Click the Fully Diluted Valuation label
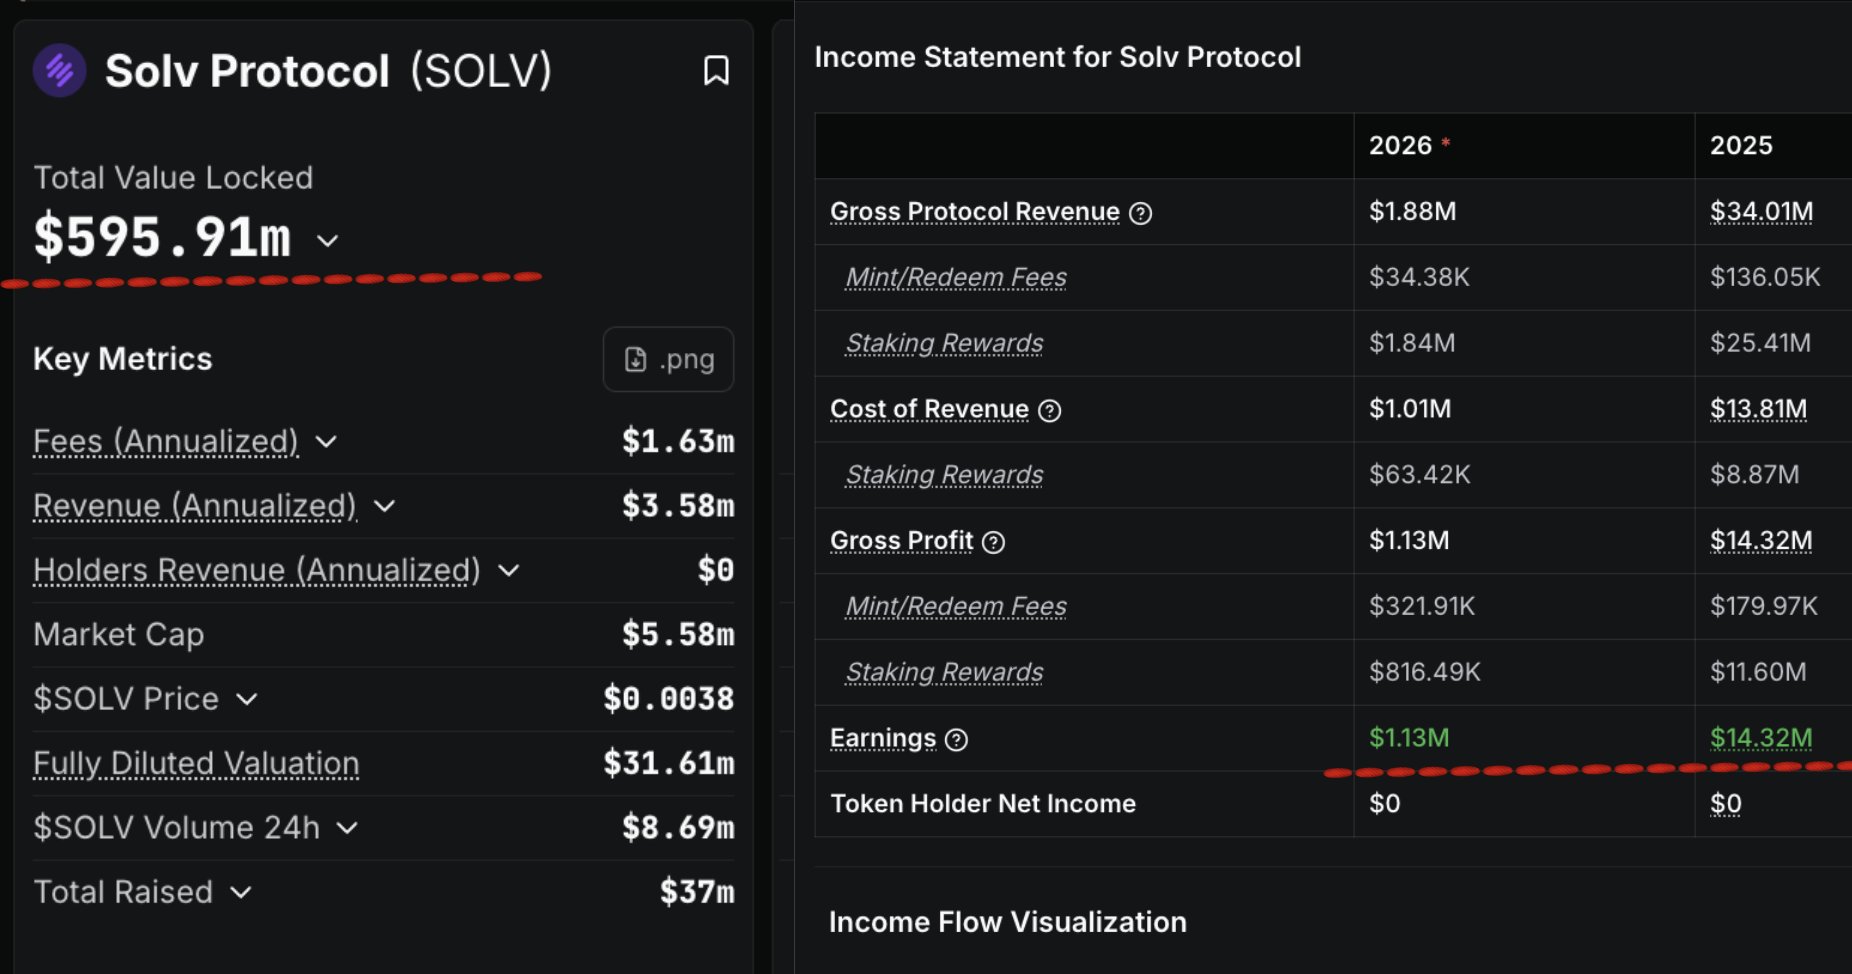Image resolution: width=1852 pixels, height=974 pixels. 196,763
